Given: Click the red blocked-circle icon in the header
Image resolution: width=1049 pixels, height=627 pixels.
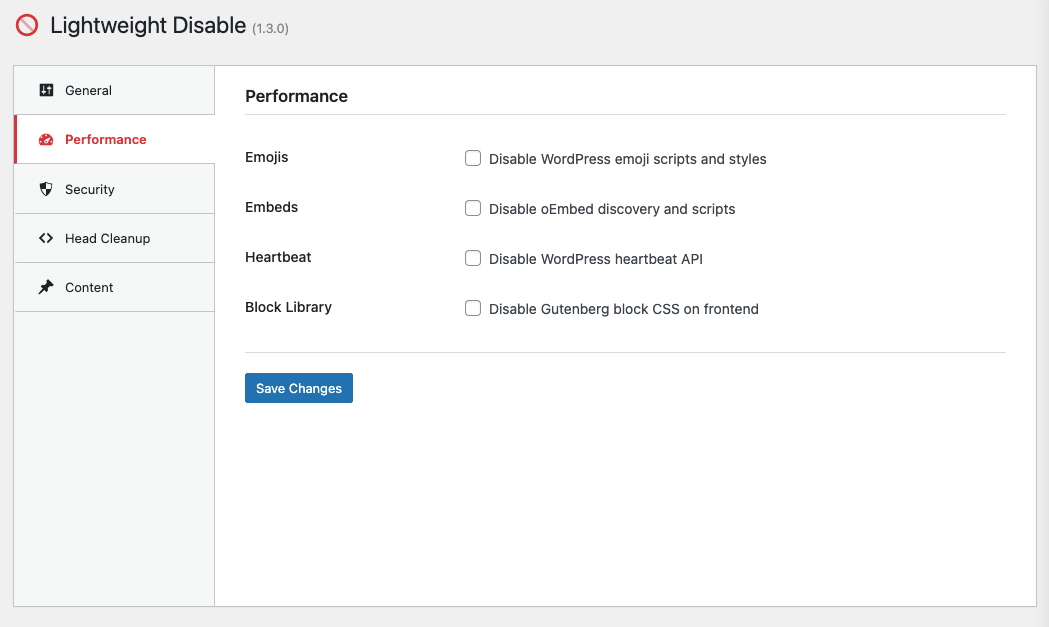Looking at the screenshot, I should (26, 25).
